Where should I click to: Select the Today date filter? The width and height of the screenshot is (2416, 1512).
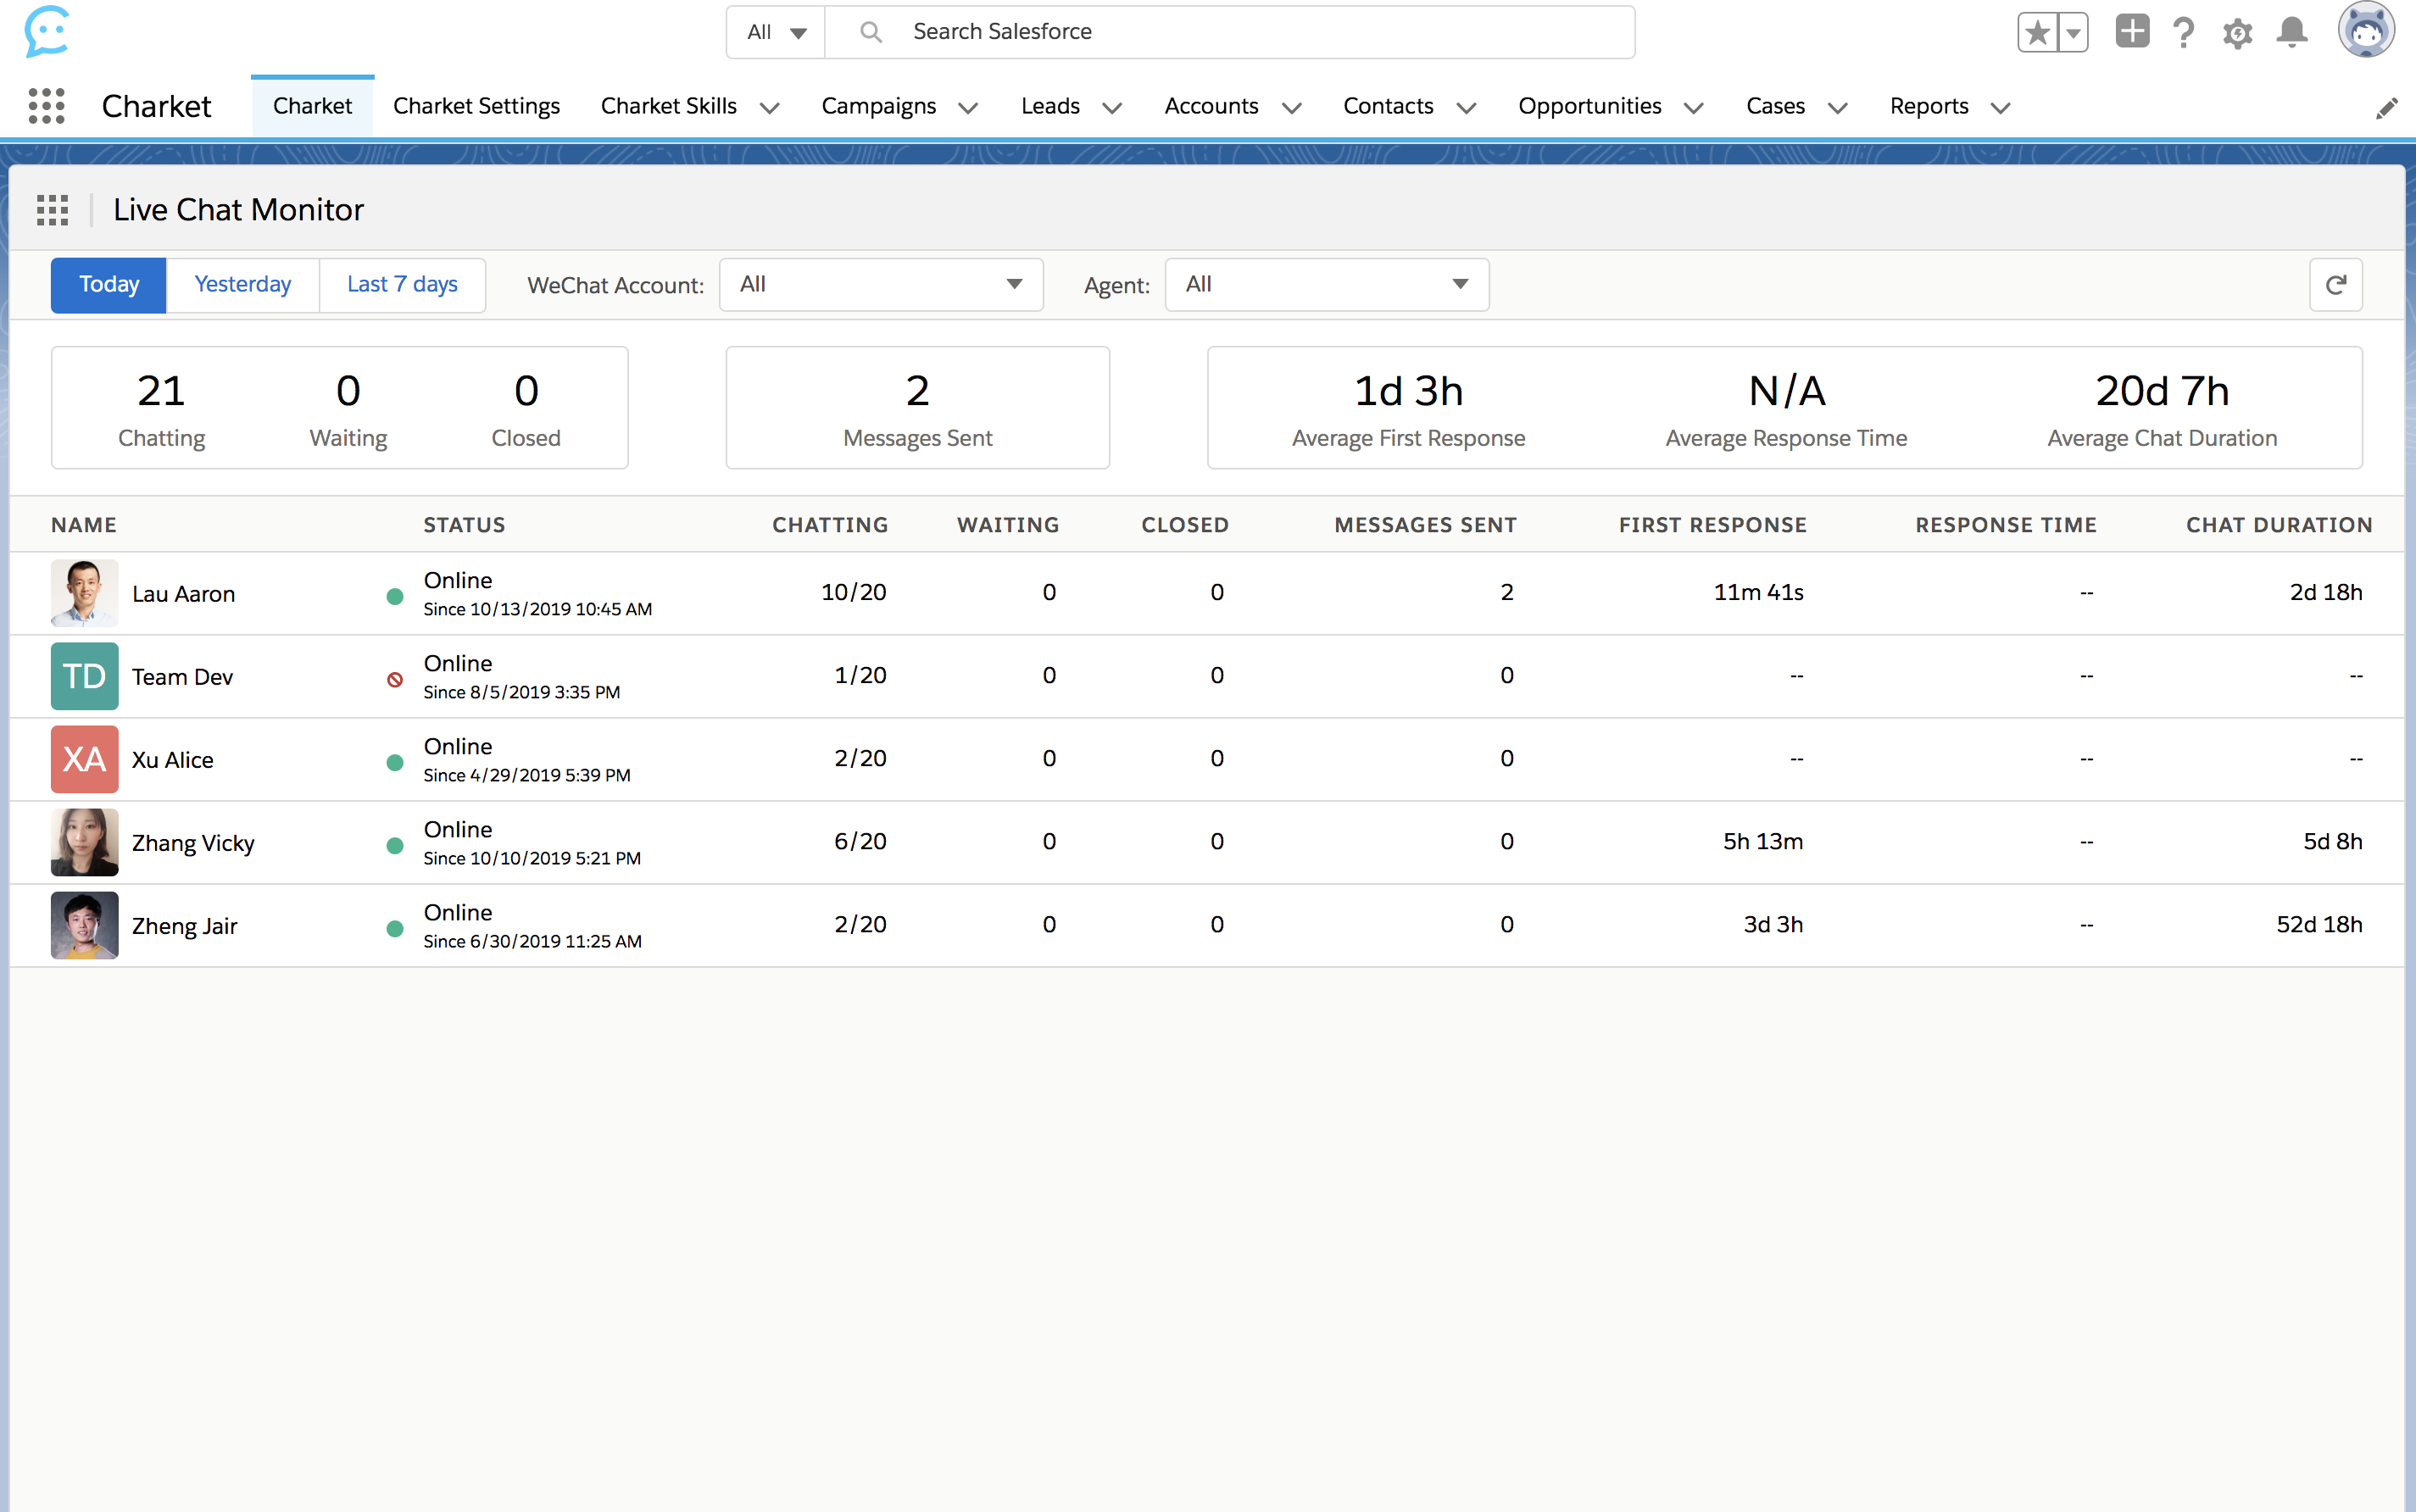pyautogui.click(x=109, y=285)
